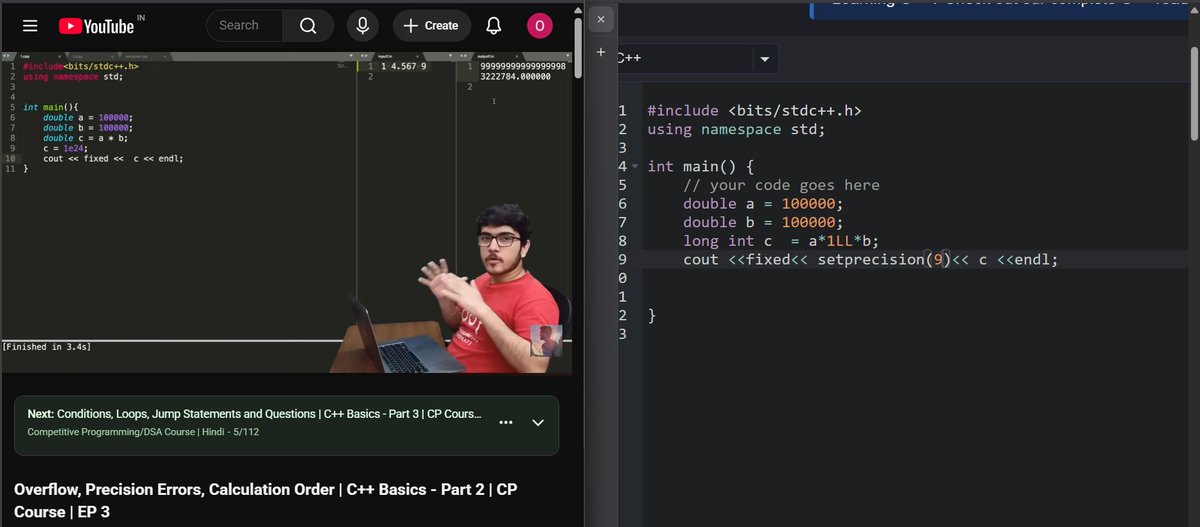Click the #include <bits/stdc++.h> line in right editor

coord(754,111)
